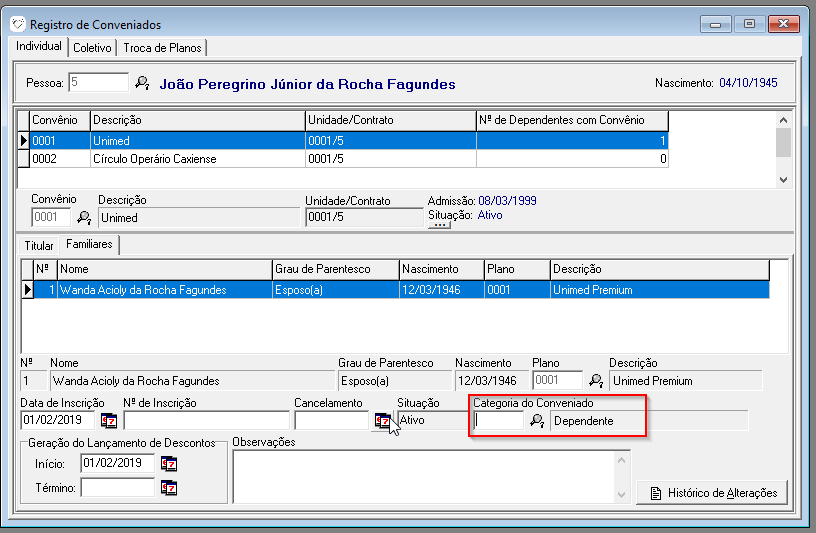Click search icon for Categoria do Conveniado
This screenshot has height=533, width=816.
537,421
